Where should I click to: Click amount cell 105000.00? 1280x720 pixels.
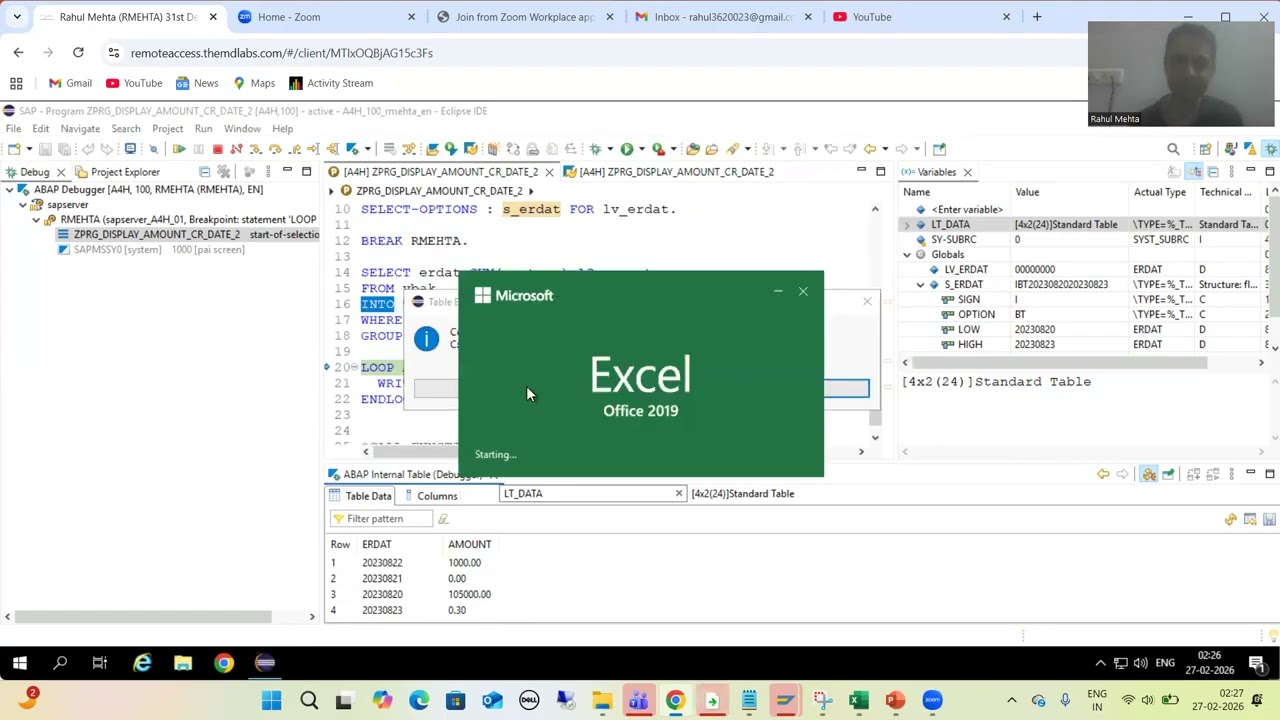tap(469, 594)
